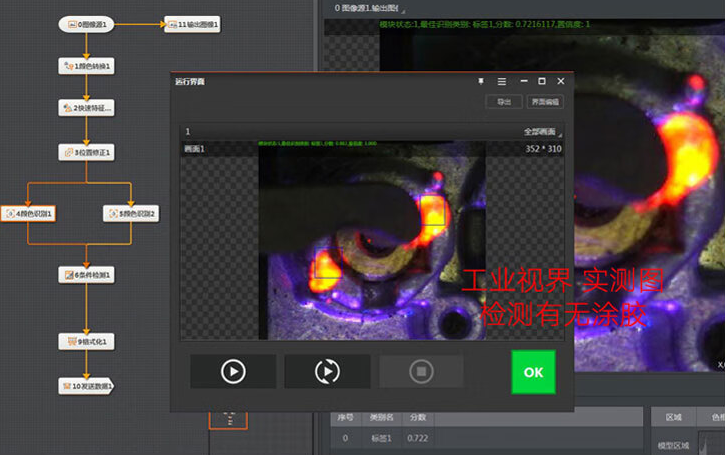Open the hamburger menu in 运行界面 dialog
Viewport: 725px width, 455px height.
(x=501, y=81)
